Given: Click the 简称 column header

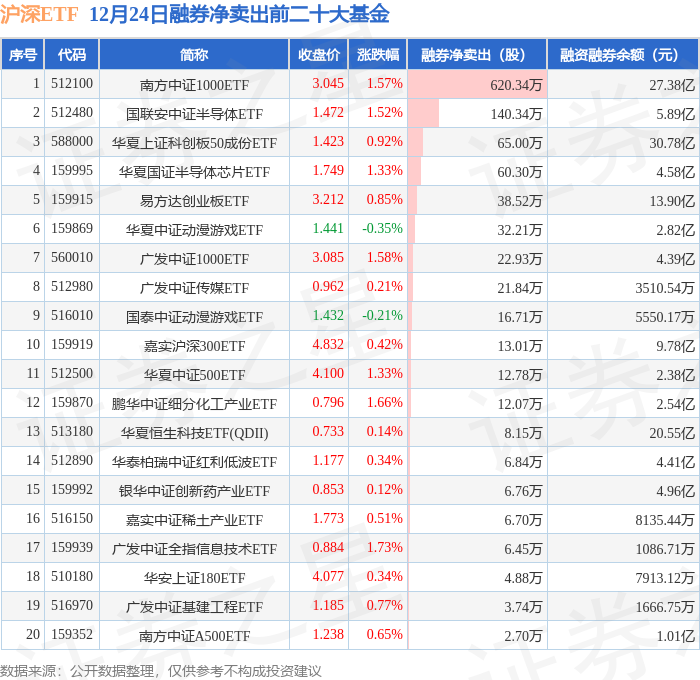Looking at the screenshot, I should 194,54.
